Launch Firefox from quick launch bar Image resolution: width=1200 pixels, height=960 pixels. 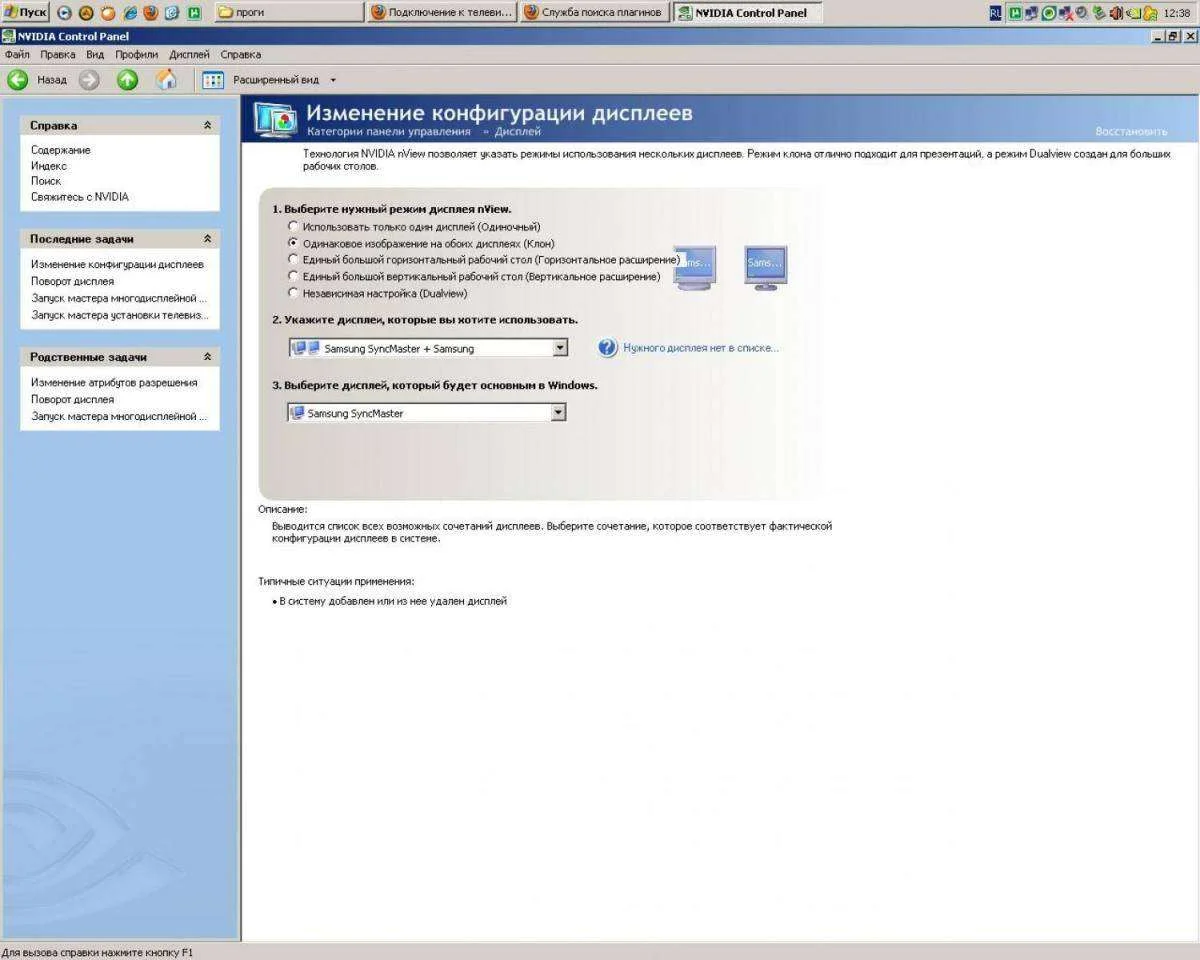pos(151,13)
